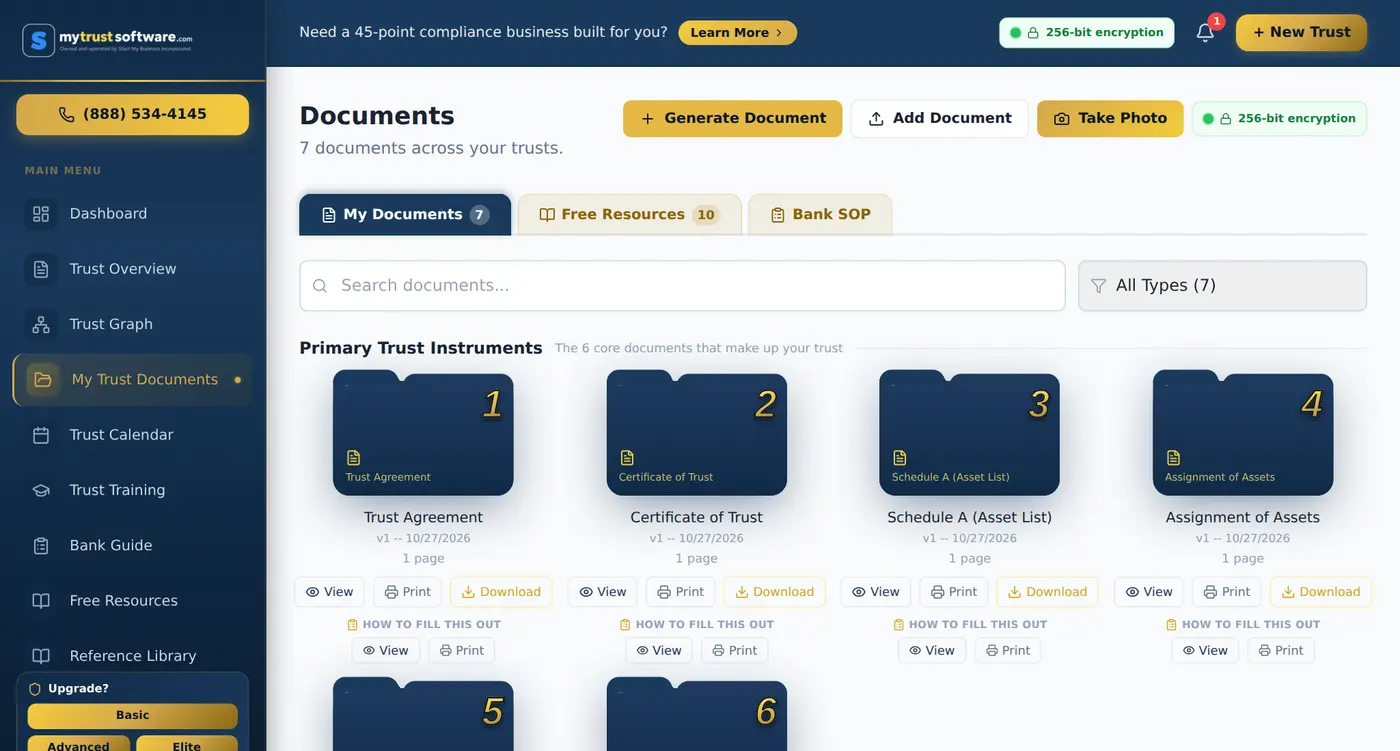Viewport: 1400px width, 751px height.
Task: Create a New Trust
Action: click(x=1301, y=32)
